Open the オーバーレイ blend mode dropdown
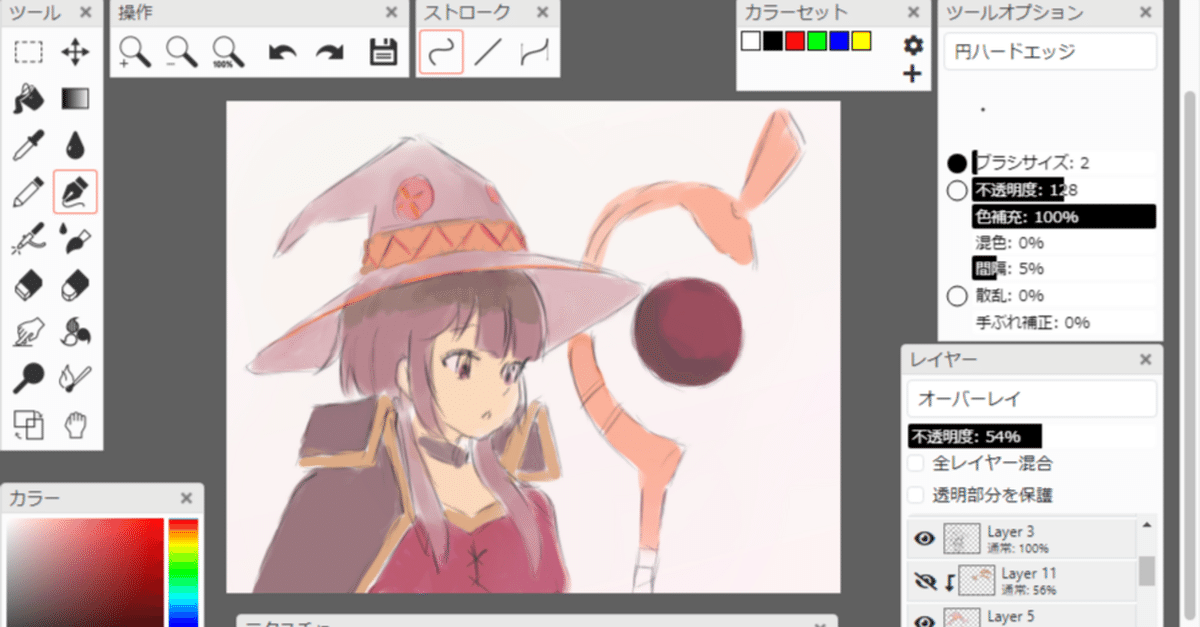 point(1031,399)
